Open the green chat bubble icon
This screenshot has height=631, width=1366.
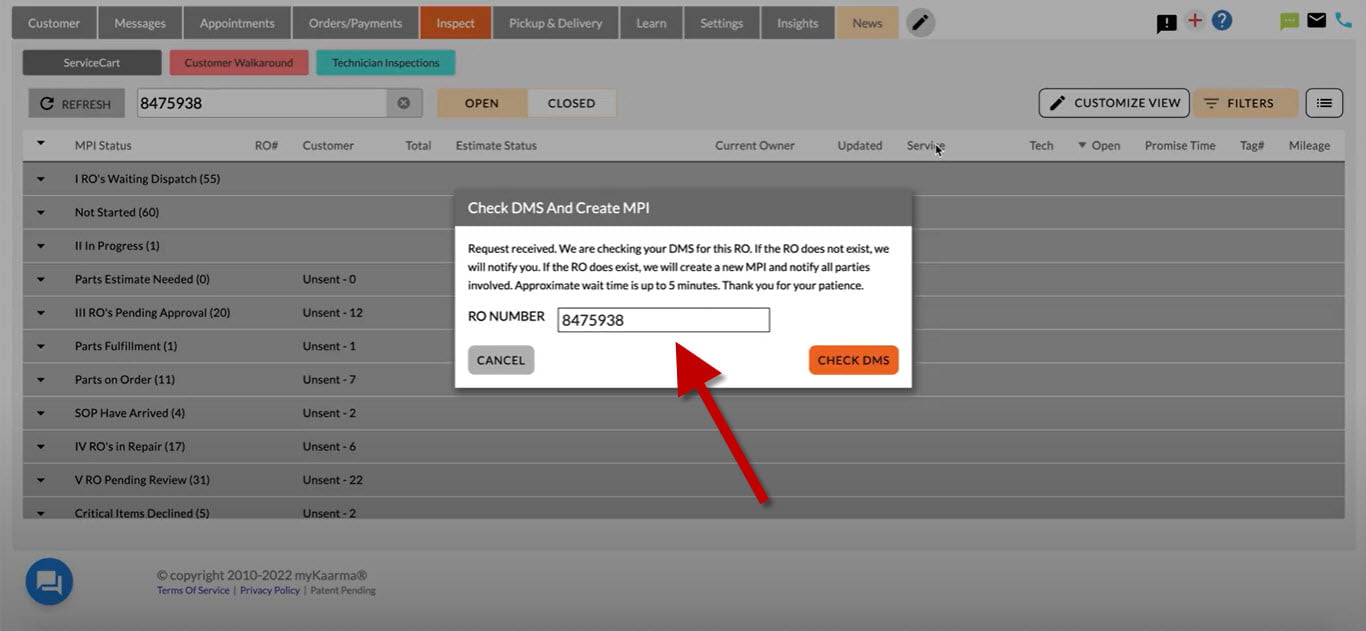(x=1289, y=21)
